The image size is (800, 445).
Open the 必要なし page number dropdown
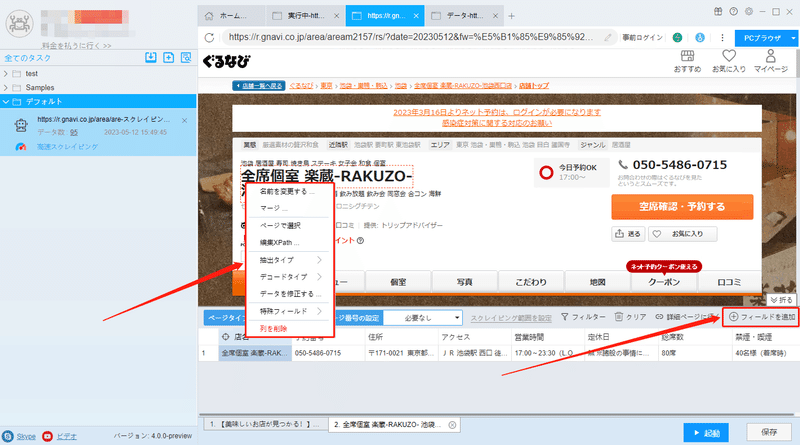tap(423, 318)
